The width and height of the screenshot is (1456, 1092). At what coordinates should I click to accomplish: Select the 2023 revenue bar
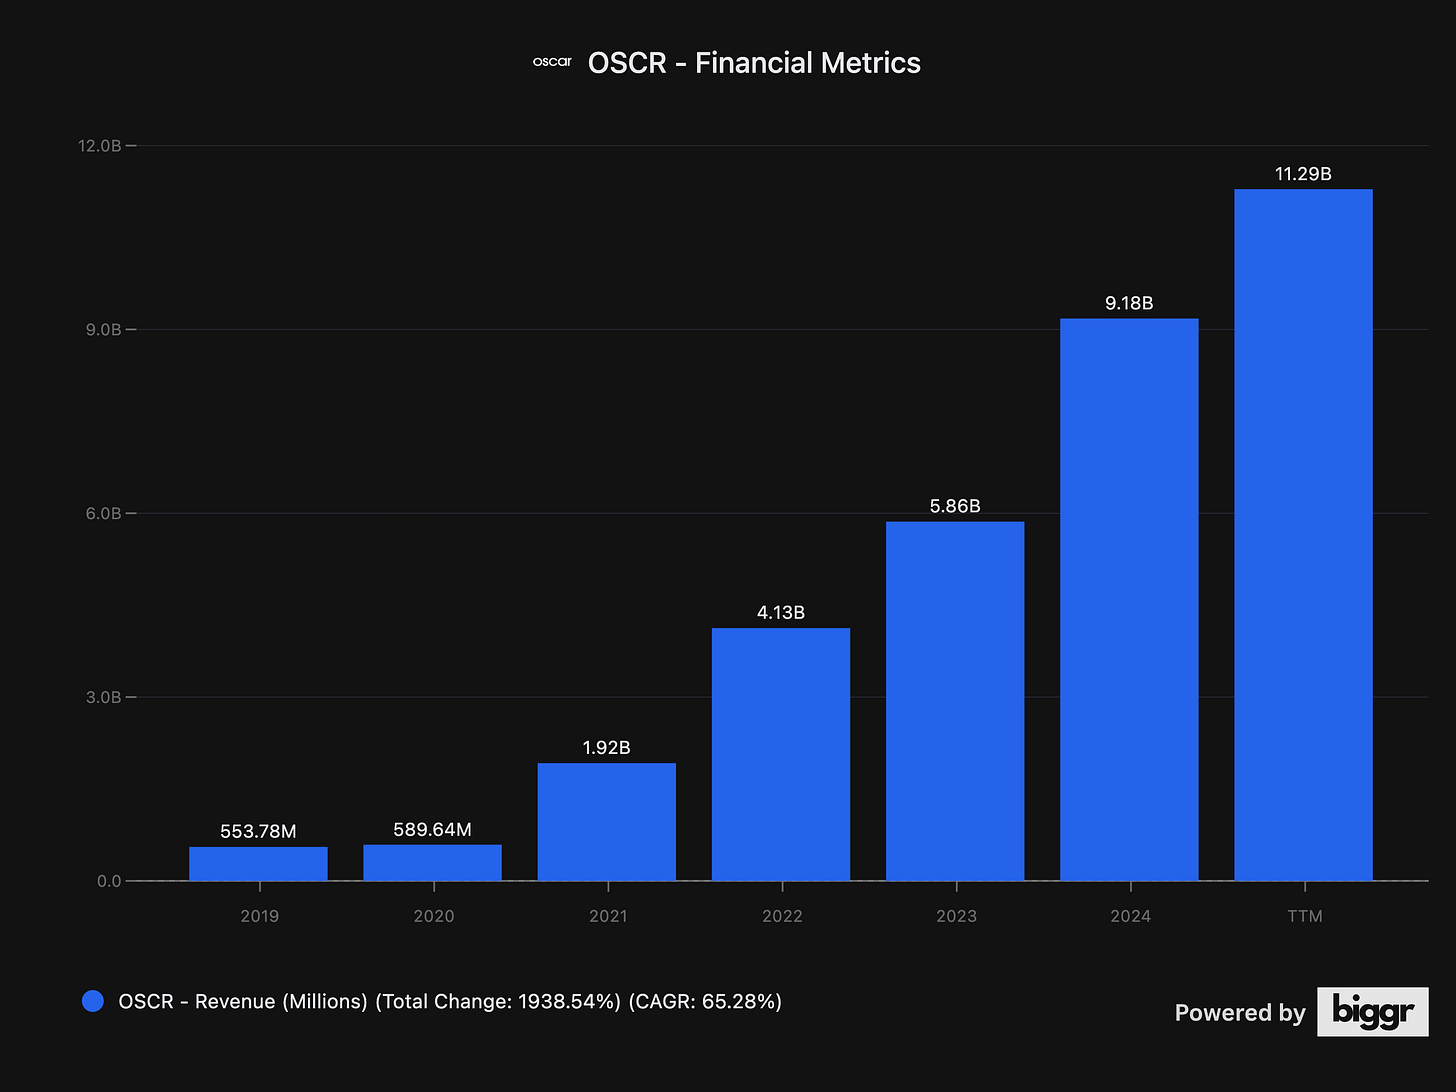click(x=954, y=701)
